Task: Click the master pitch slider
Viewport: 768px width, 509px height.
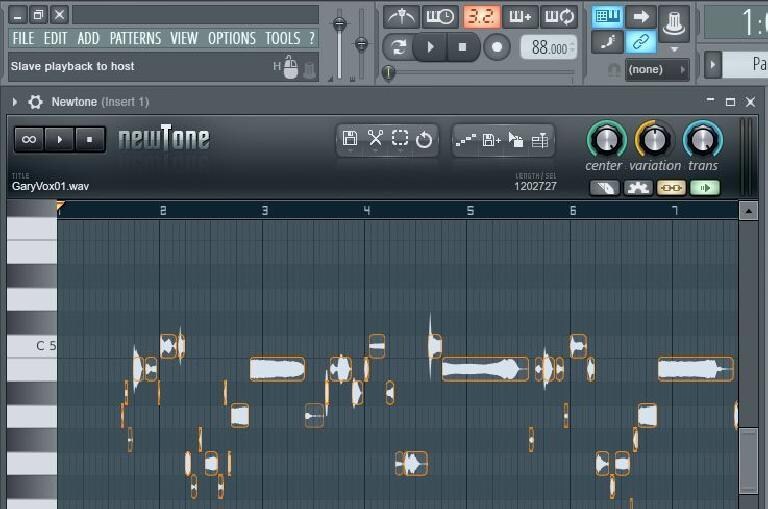Action: pyautogui.click(x=361, y=44)
